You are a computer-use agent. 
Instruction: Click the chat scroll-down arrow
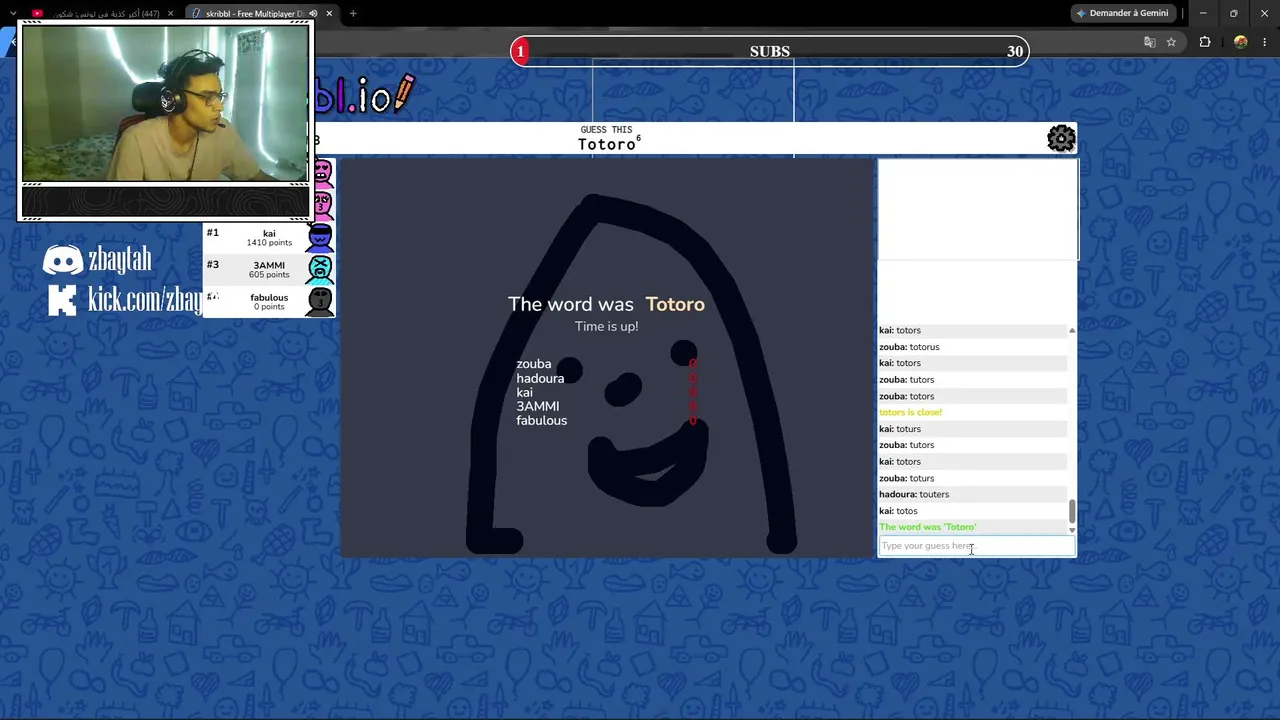pos(1072,530)
